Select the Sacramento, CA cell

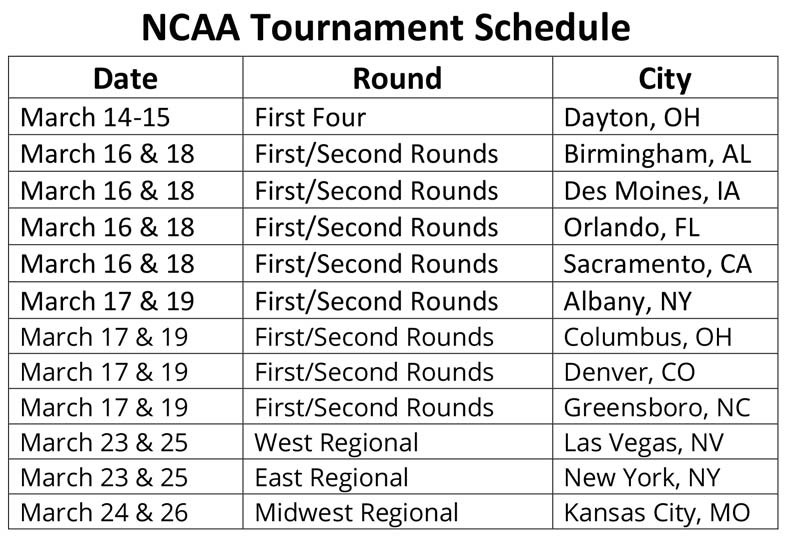[x=665, y=263]
